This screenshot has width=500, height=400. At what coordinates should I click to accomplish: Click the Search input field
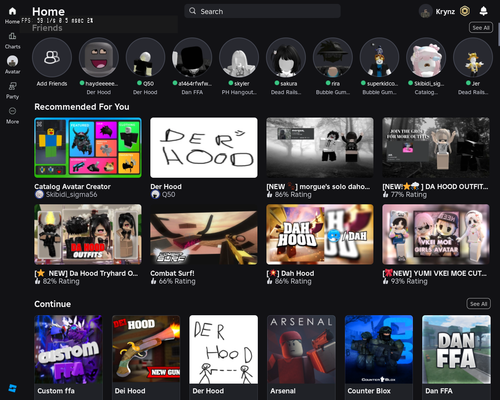[262, 11]
